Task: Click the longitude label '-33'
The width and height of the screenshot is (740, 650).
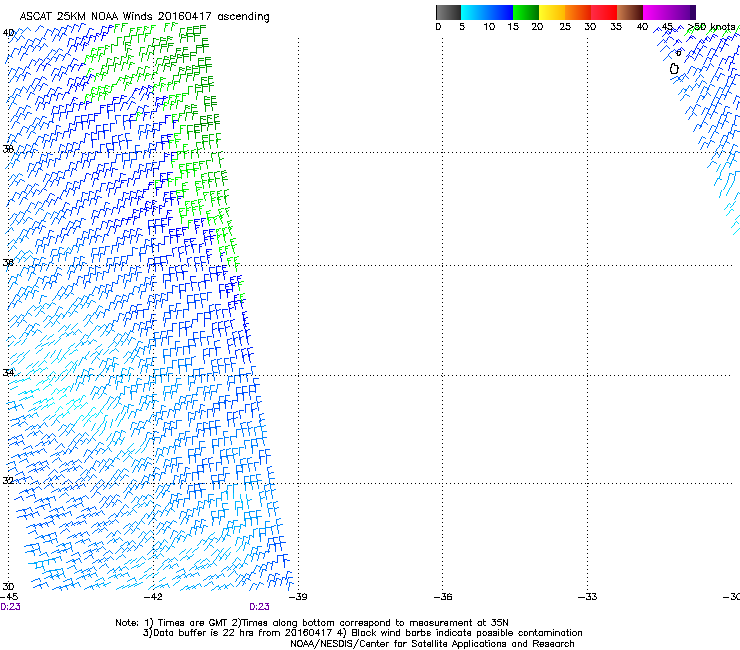Action: (x=587, y=597)
